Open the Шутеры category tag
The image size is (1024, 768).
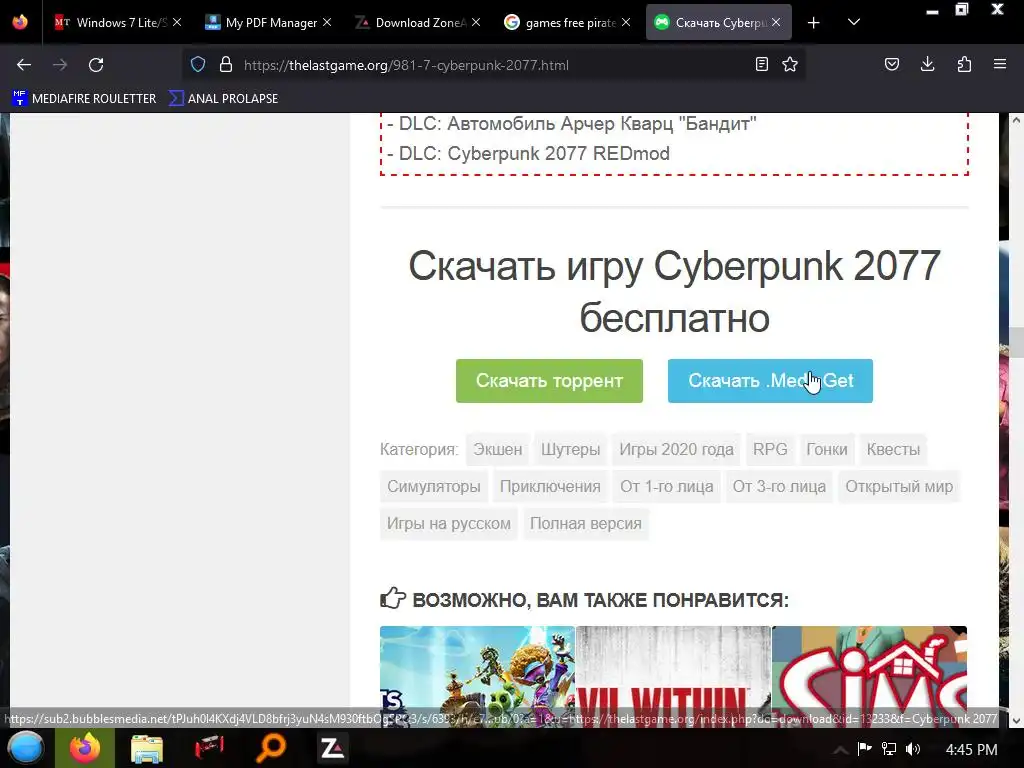point(570,449)
